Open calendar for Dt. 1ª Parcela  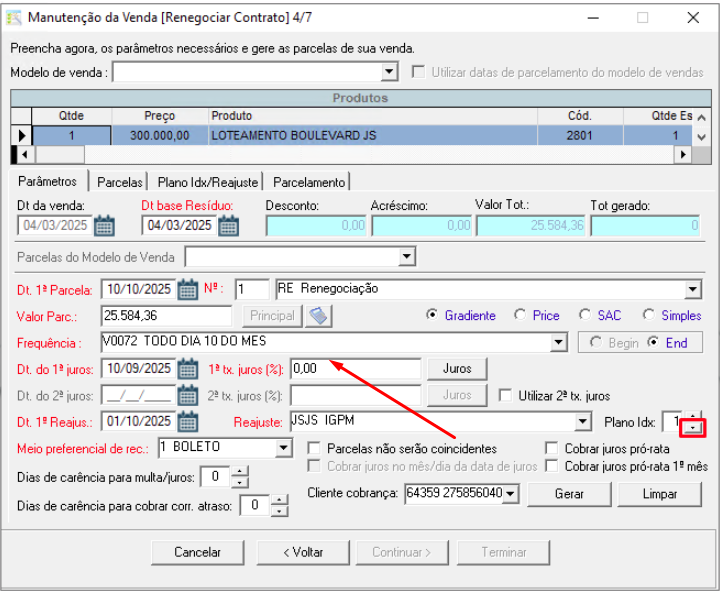pyautogui.click(x=187, y=290)
